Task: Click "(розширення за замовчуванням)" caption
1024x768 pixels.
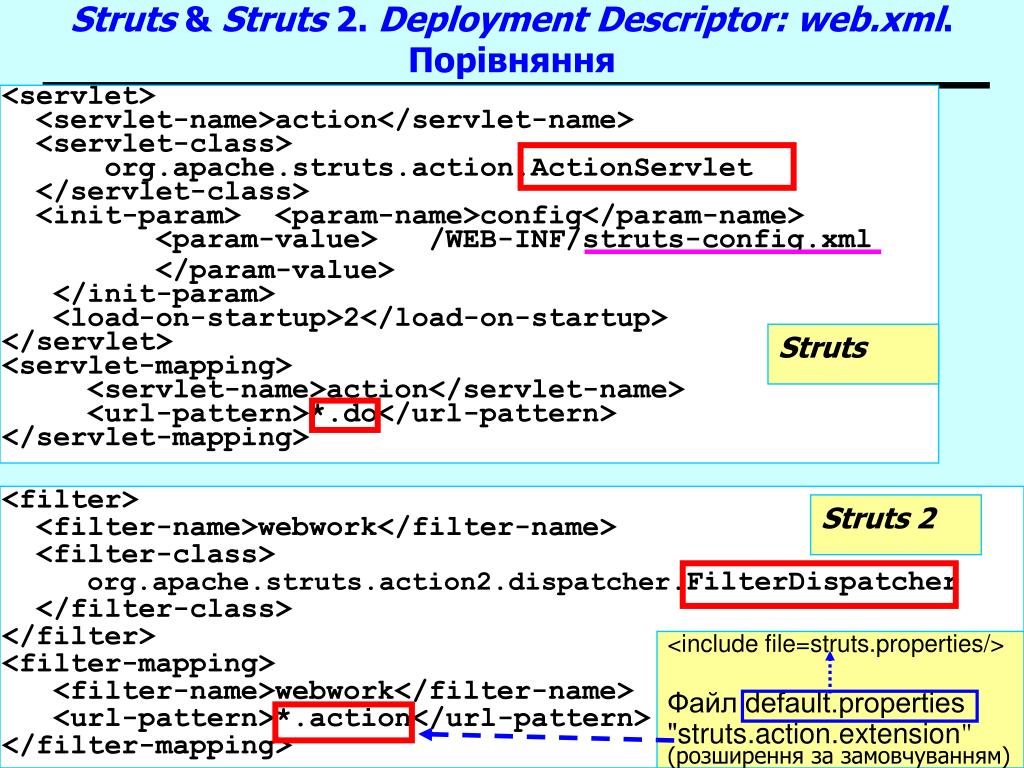Action: [x=839, y=757]
